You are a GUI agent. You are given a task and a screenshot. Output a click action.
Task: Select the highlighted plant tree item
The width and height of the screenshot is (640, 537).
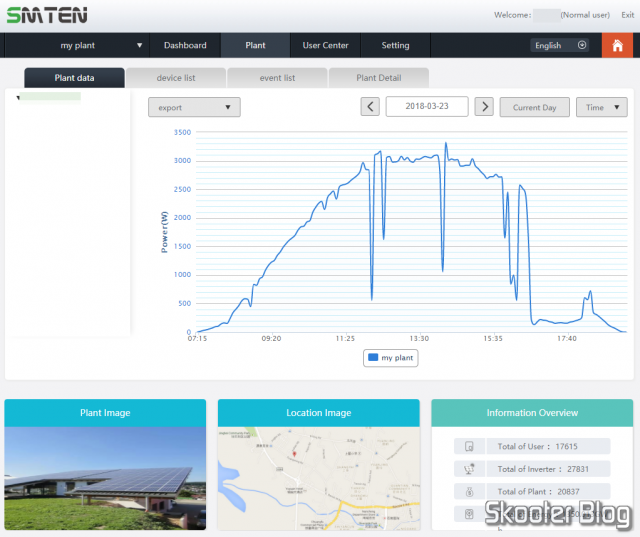click(x=50, y=97)
